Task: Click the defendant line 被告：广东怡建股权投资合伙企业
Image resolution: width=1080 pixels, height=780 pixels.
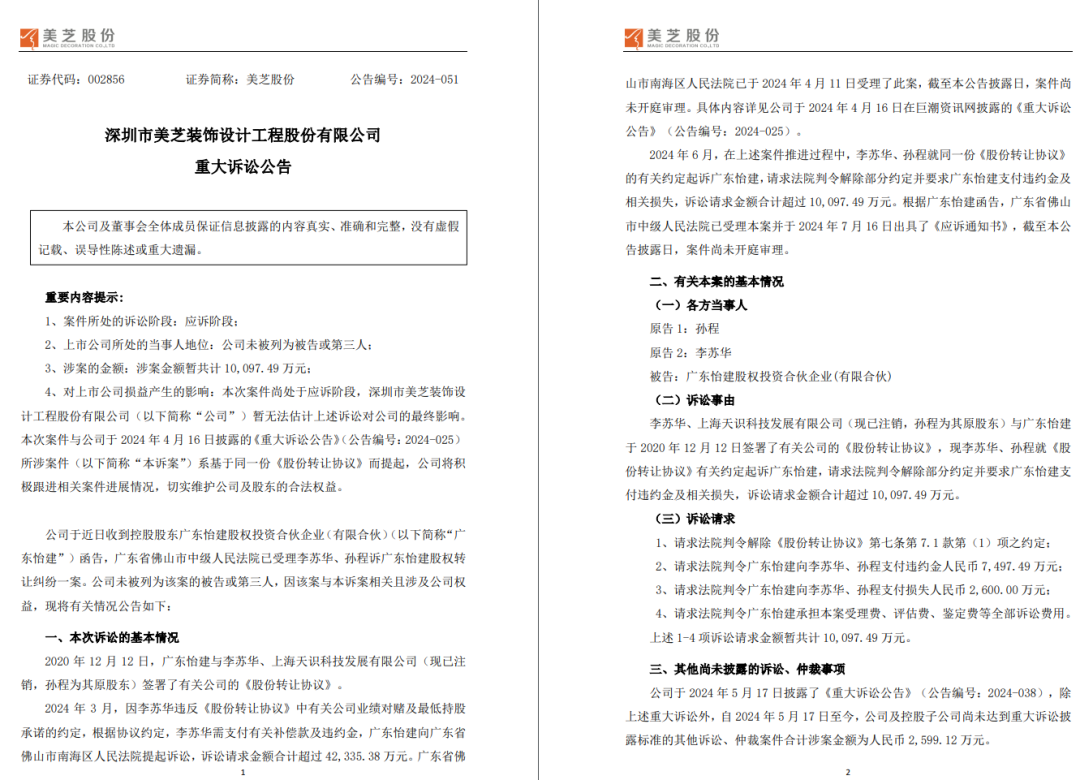Action: tap(771, 376)
